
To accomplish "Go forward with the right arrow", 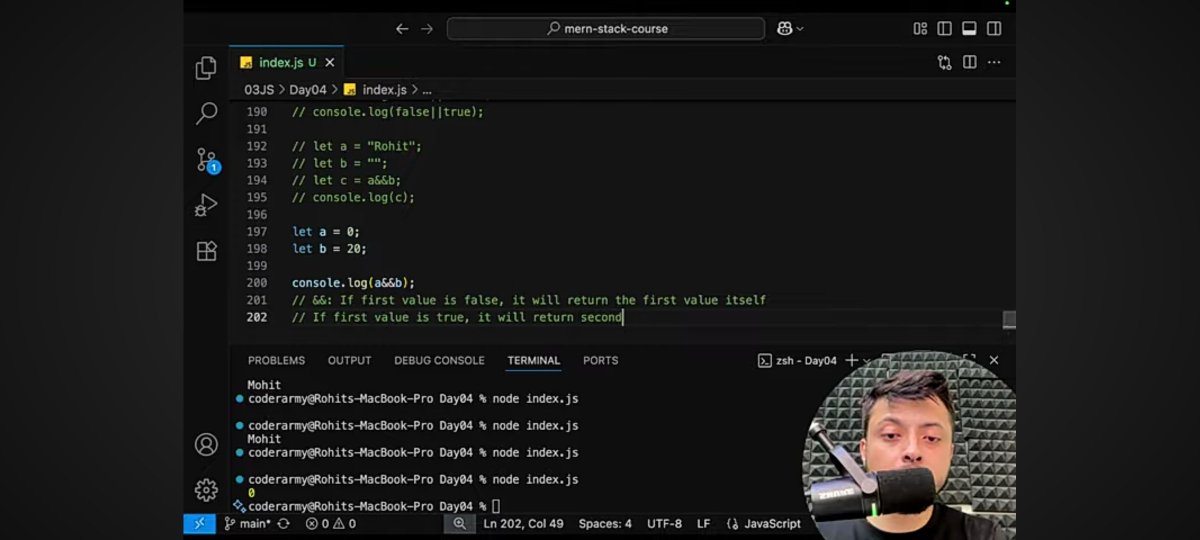I will click(x=427, y=29).
